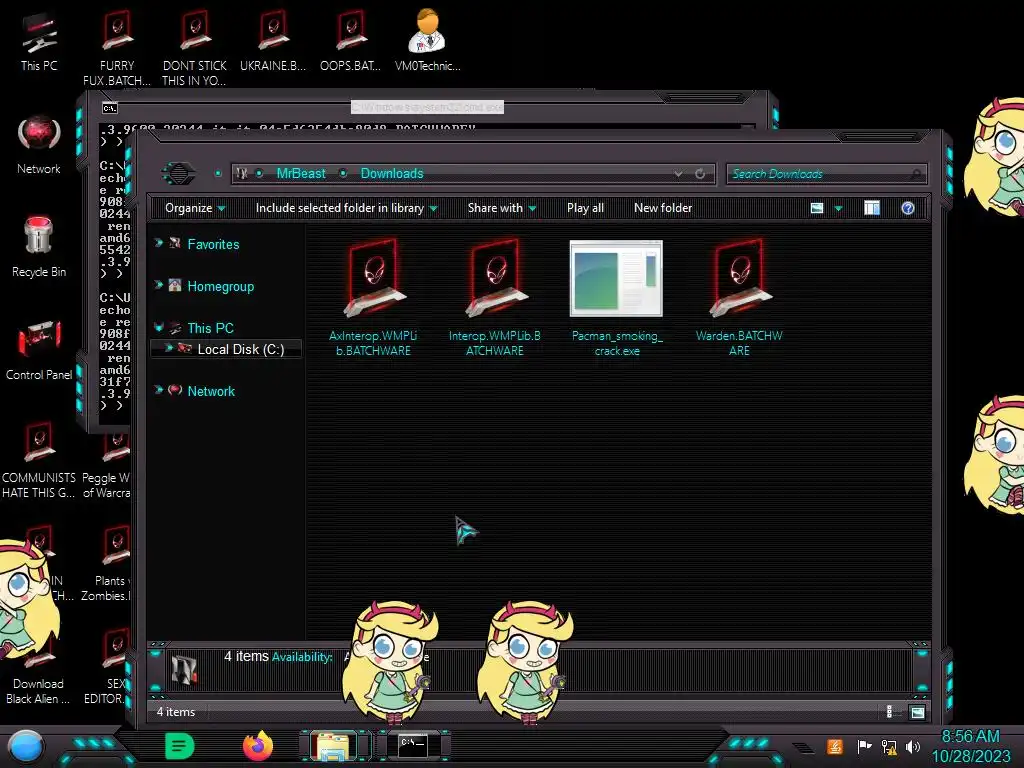Open the VM0Technic desktop shortcut
The image size is (1024, 768).
(428, 40)
